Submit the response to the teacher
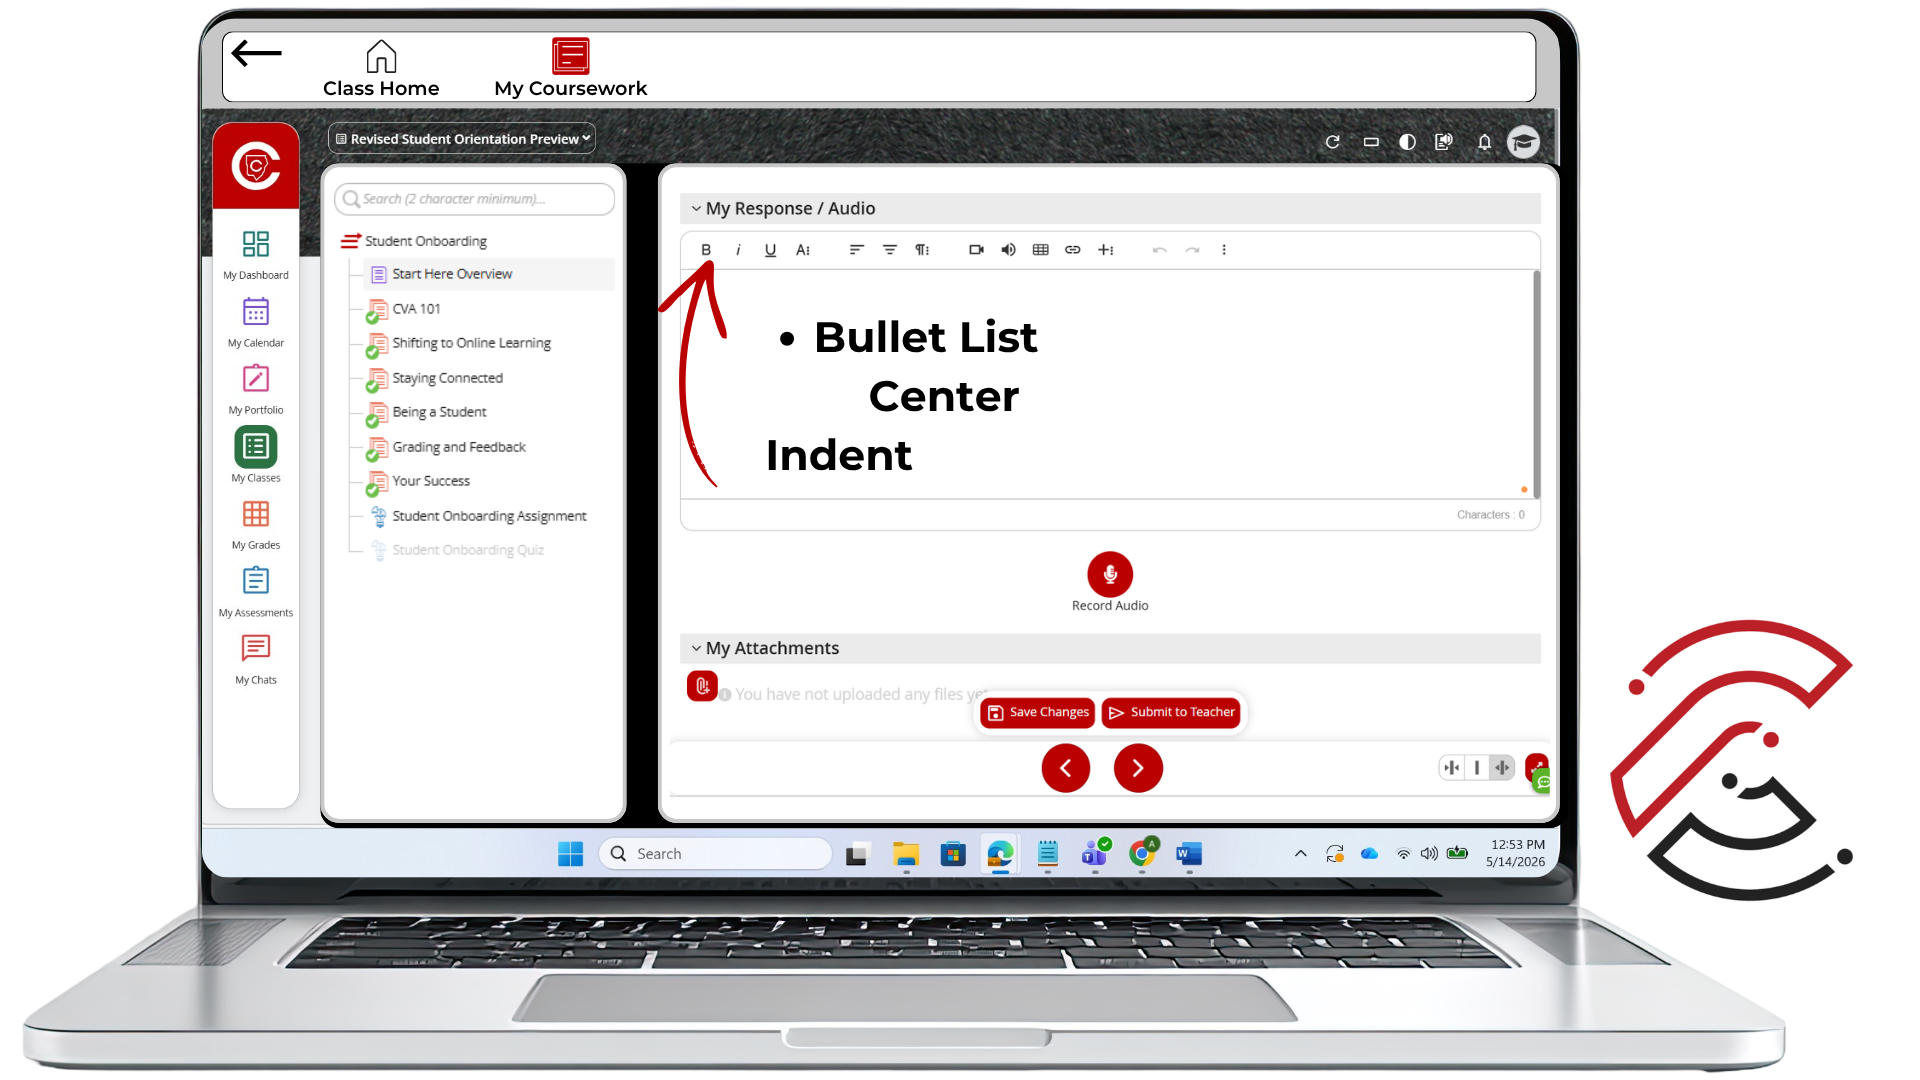The width and height of the screenshot is (1920, 1080). pyautogui.click(x=1172, y=712)
